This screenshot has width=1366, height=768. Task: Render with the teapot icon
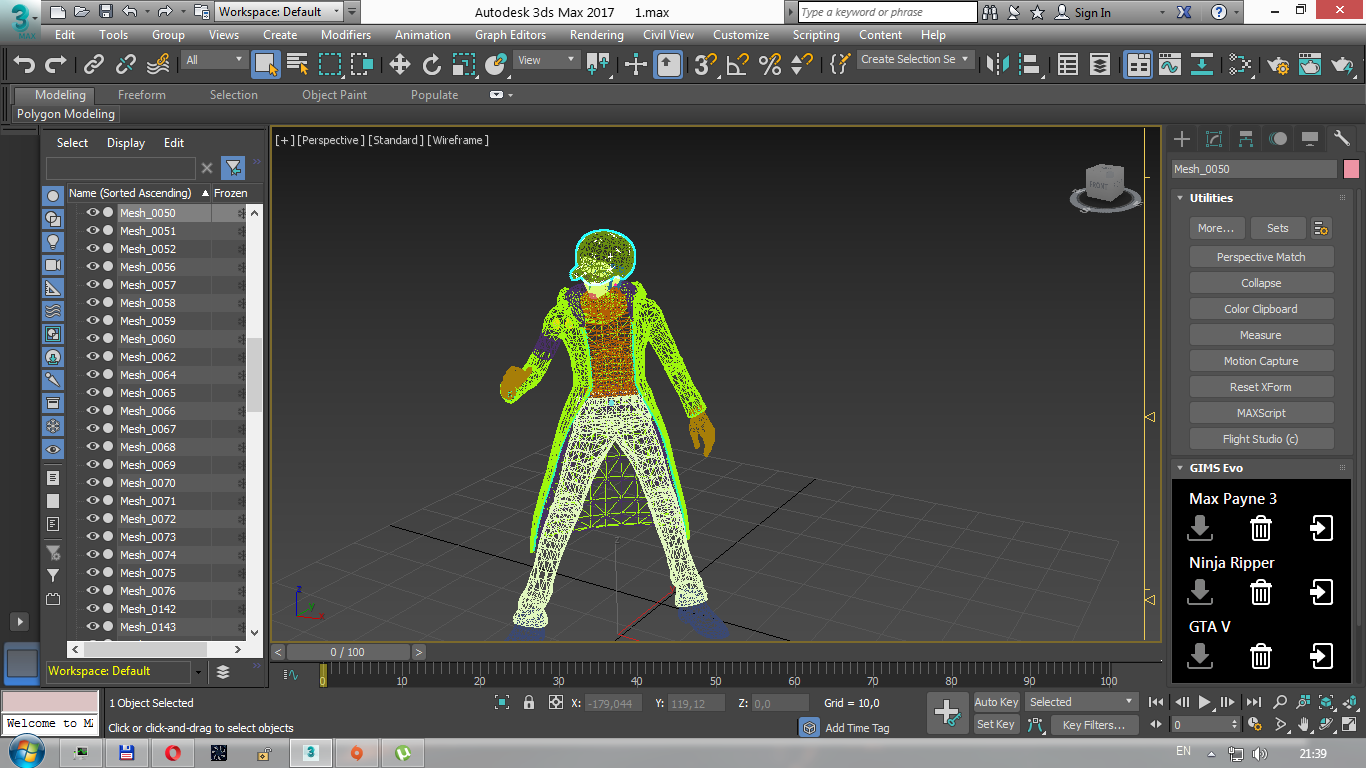1342,65
